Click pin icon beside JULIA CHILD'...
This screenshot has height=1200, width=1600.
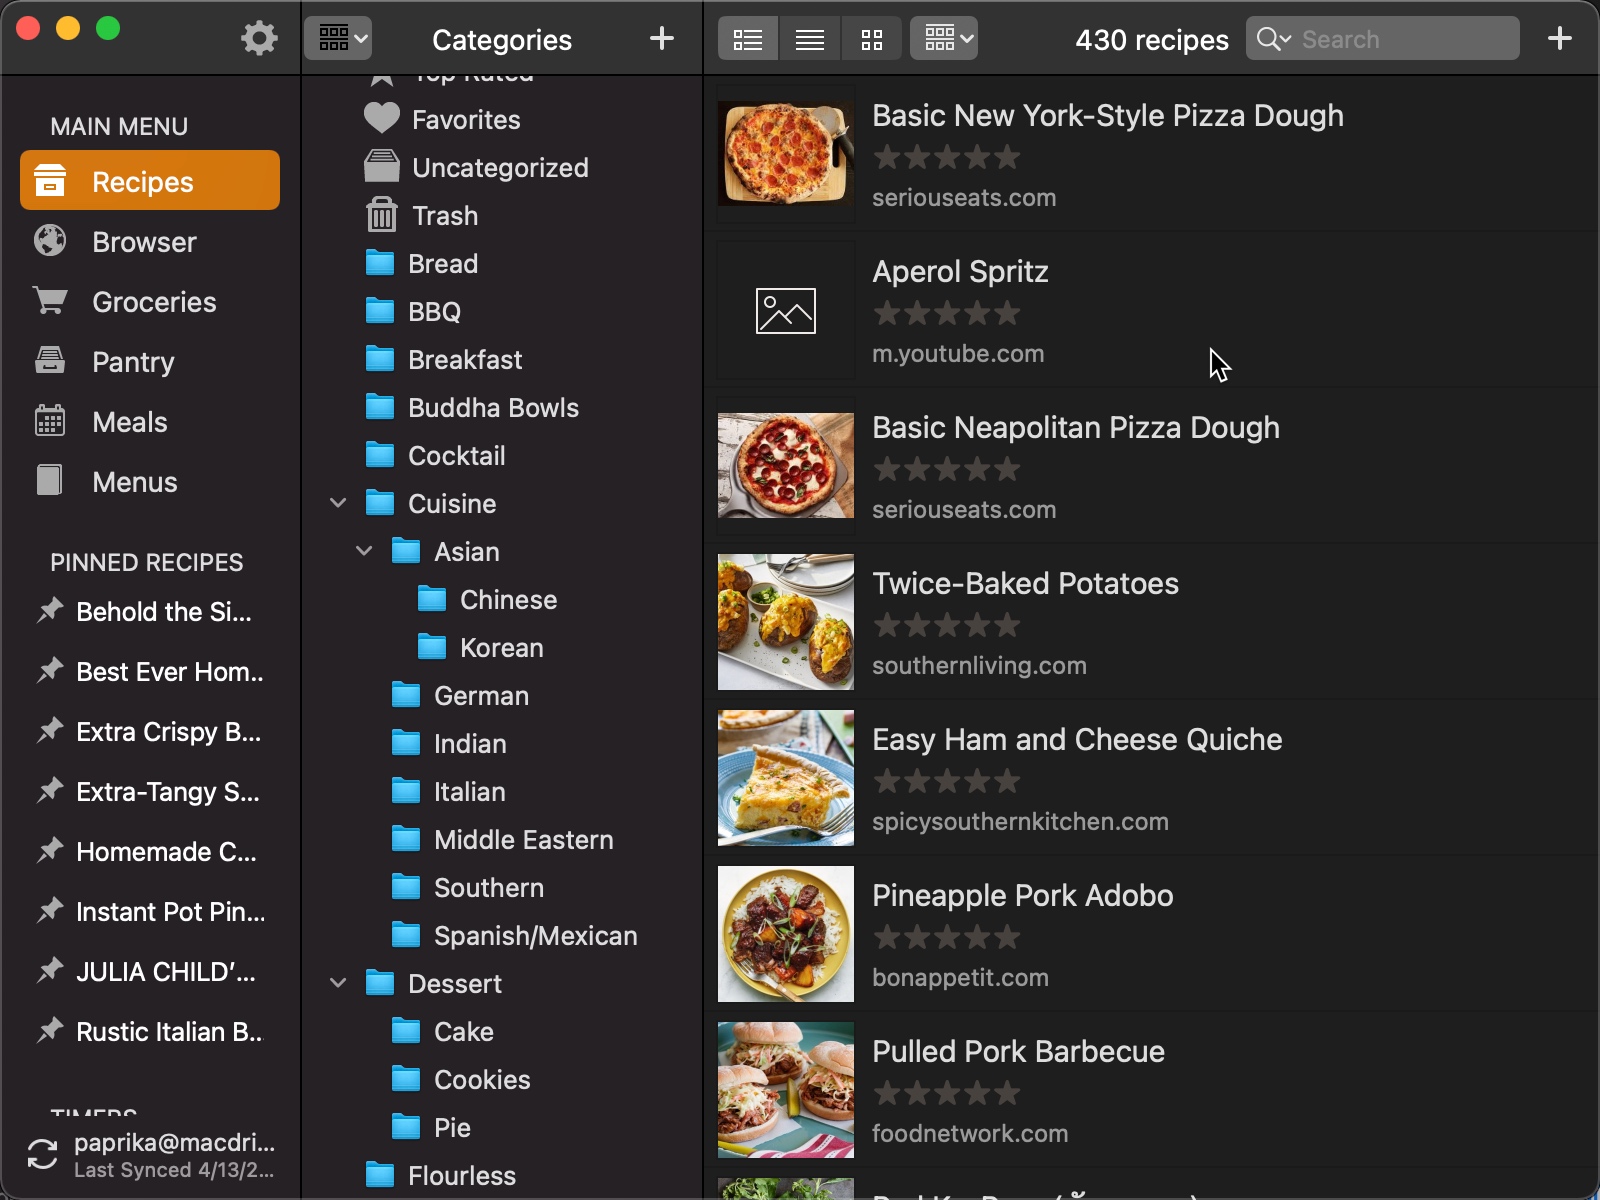(x=50, y=970)
